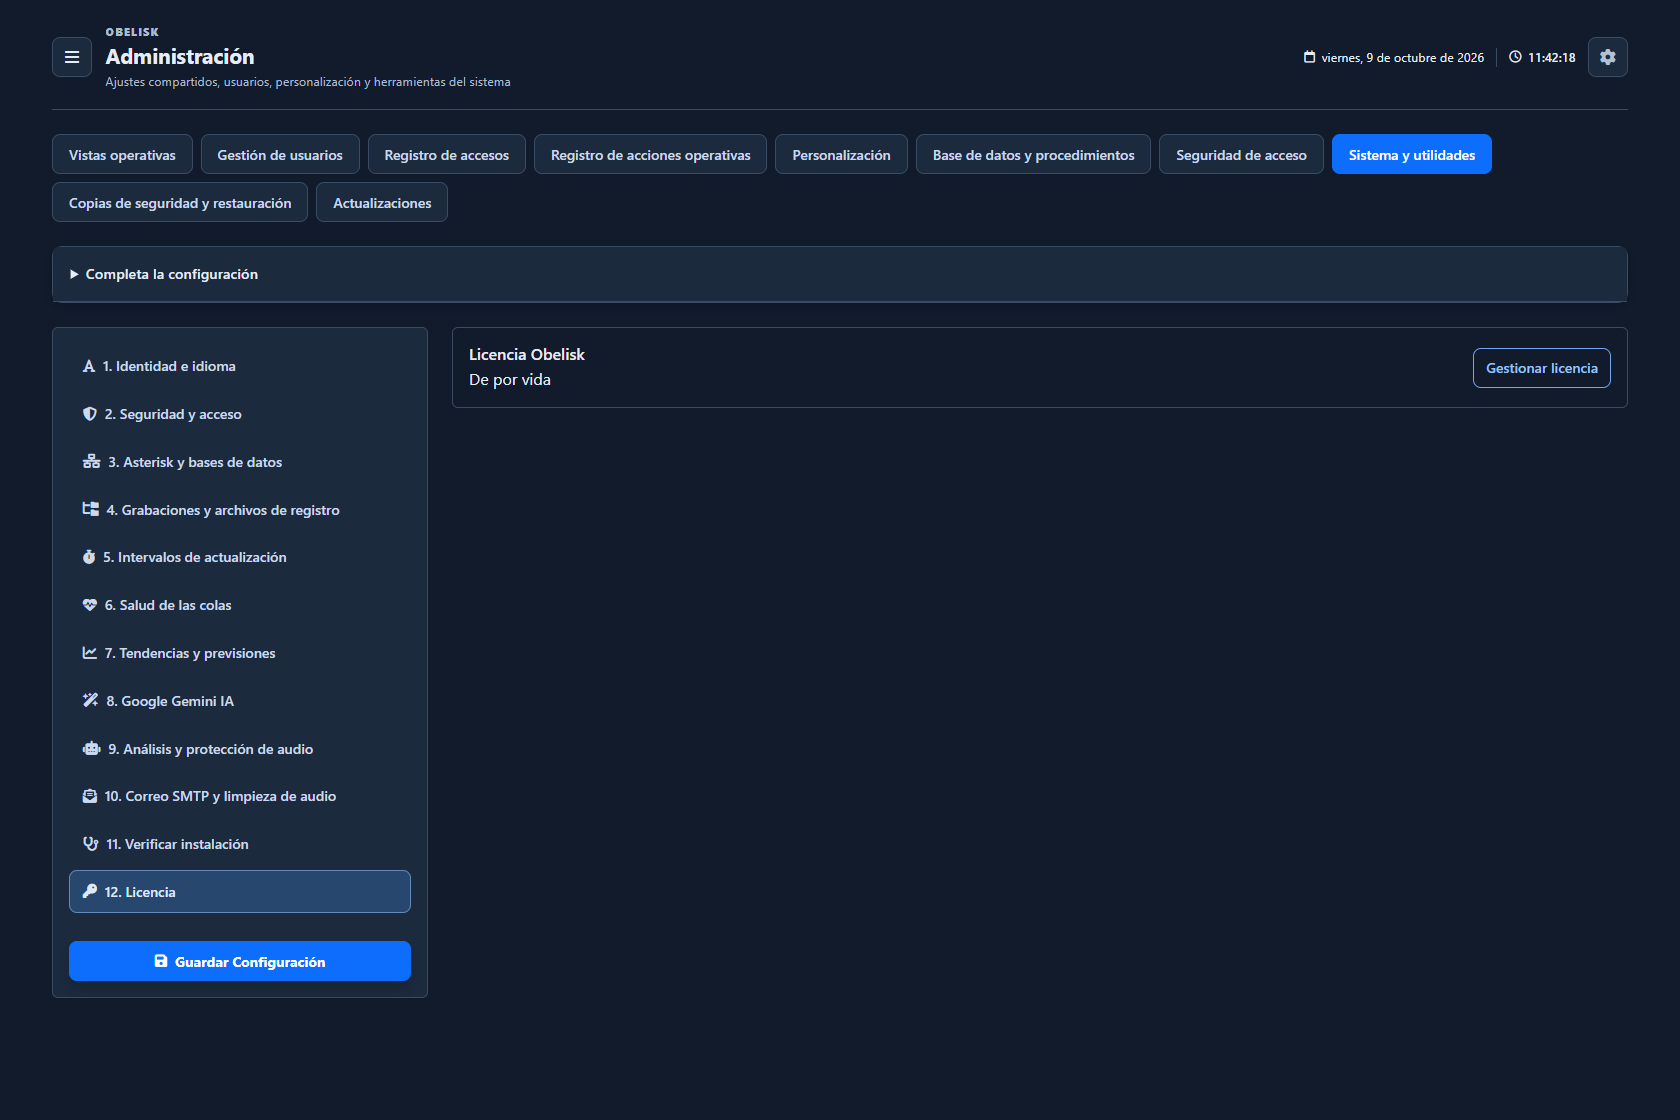Click the 'De por vida' license text
Image resolution: width=1680 pixels, height=1120 pixels.
(510, 380)
